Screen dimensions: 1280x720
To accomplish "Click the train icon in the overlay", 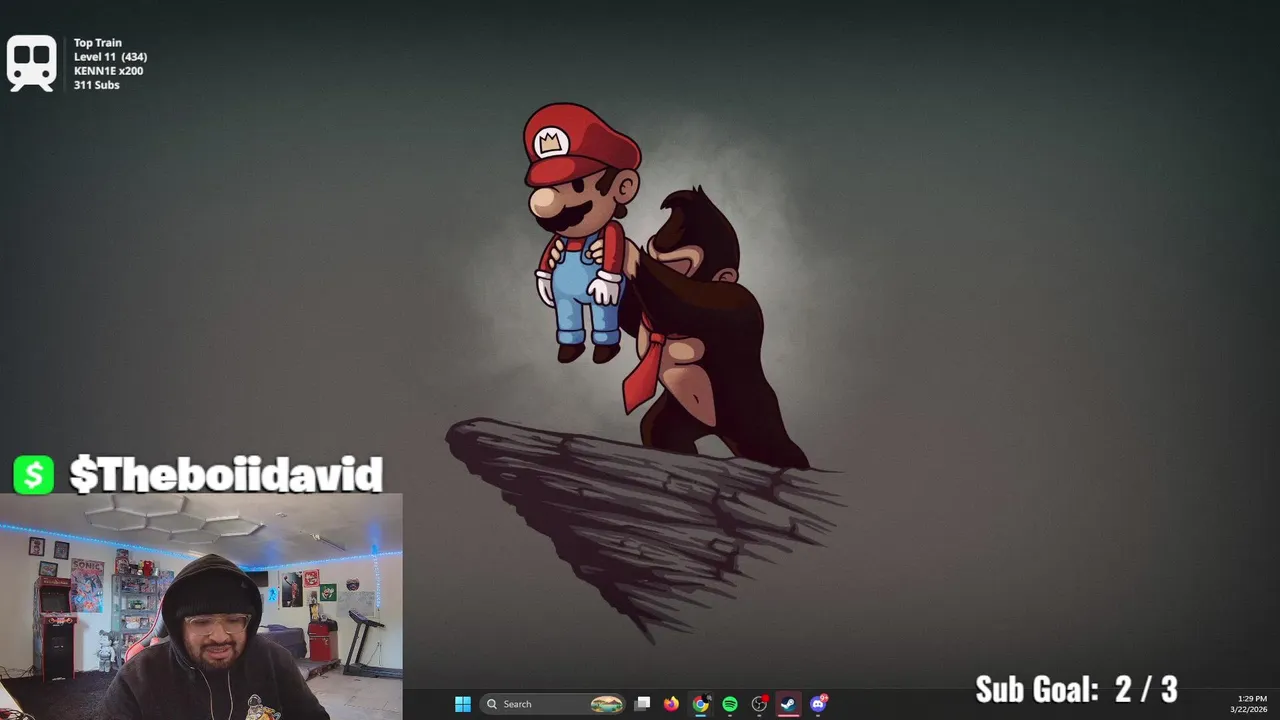I will (x=32, y=63).
